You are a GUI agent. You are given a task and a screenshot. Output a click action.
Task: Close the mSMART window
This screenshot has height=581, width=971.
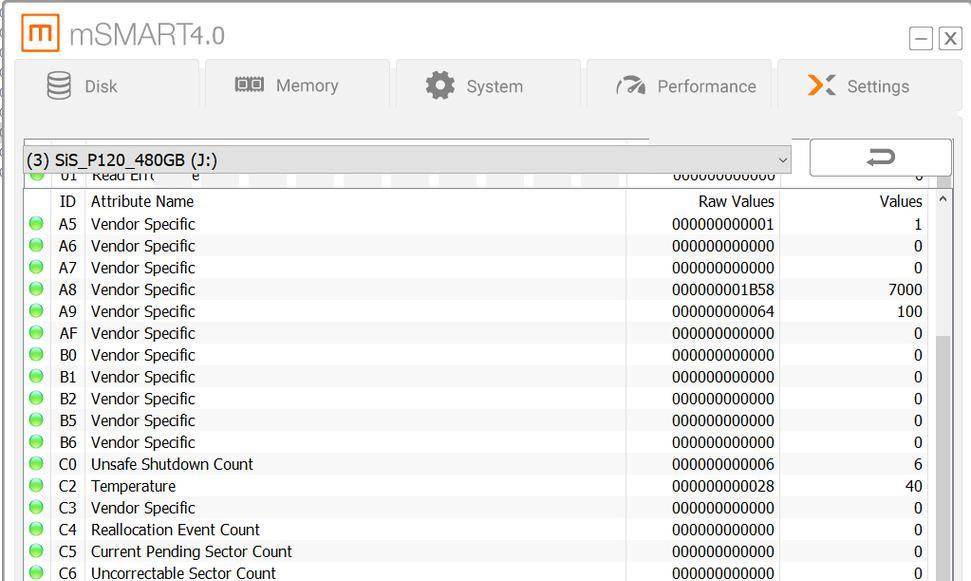pyautogui.click(x=950, y=38)
